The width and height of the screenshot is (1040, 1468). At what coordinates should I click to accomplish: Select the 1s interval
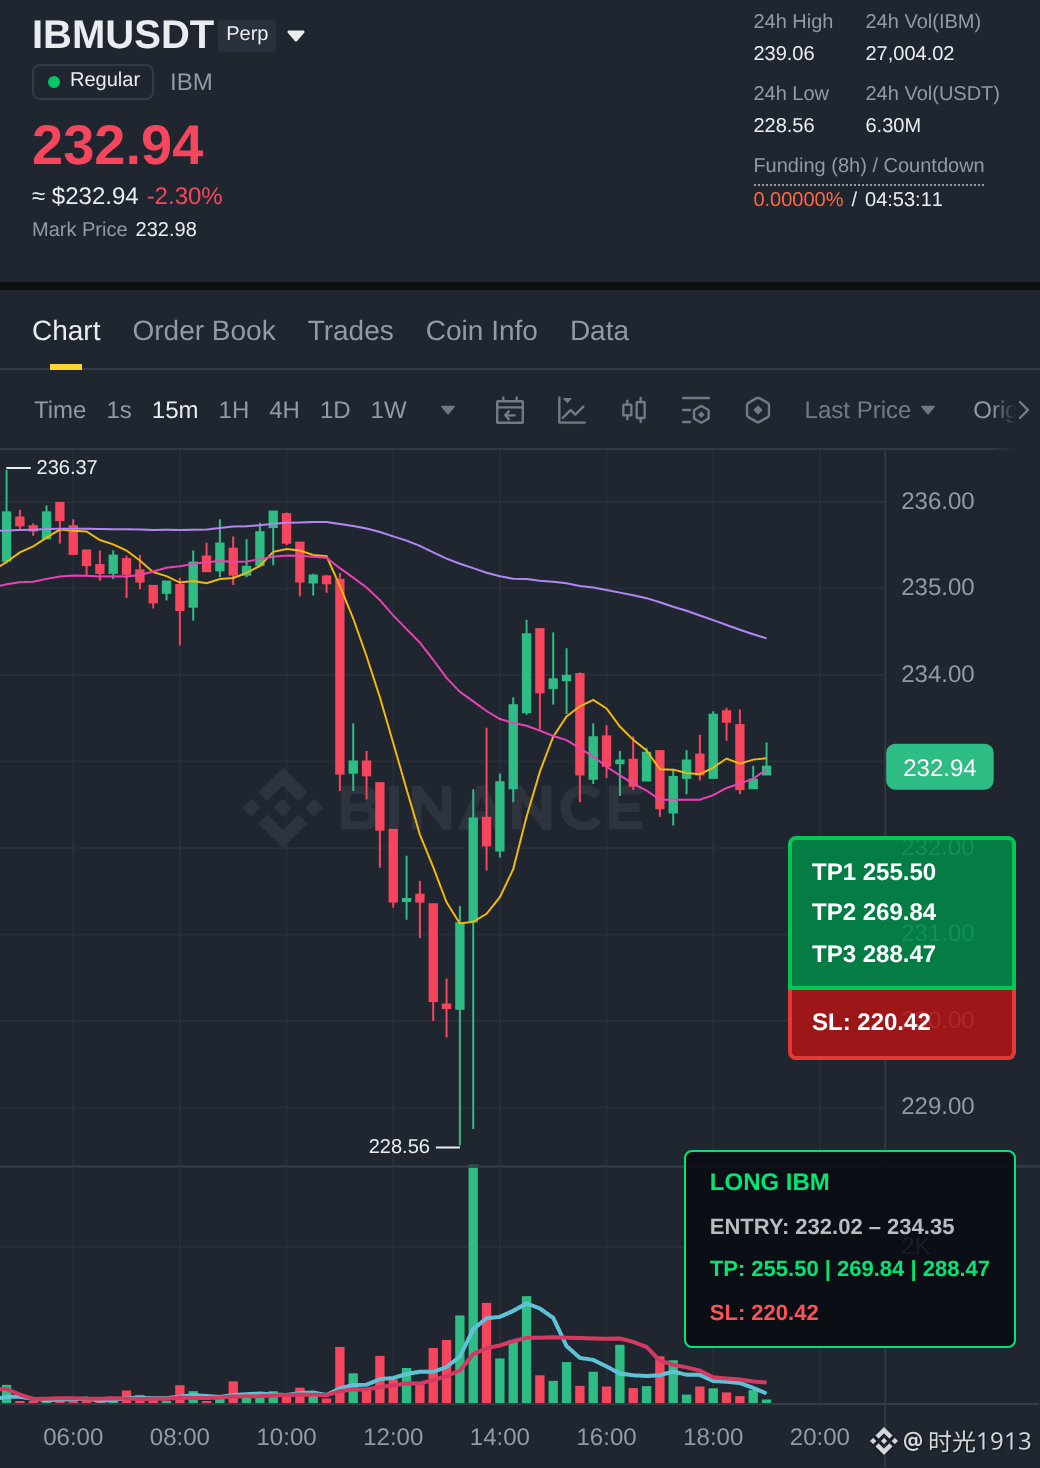pyautogui.click(x=119, y=410)
